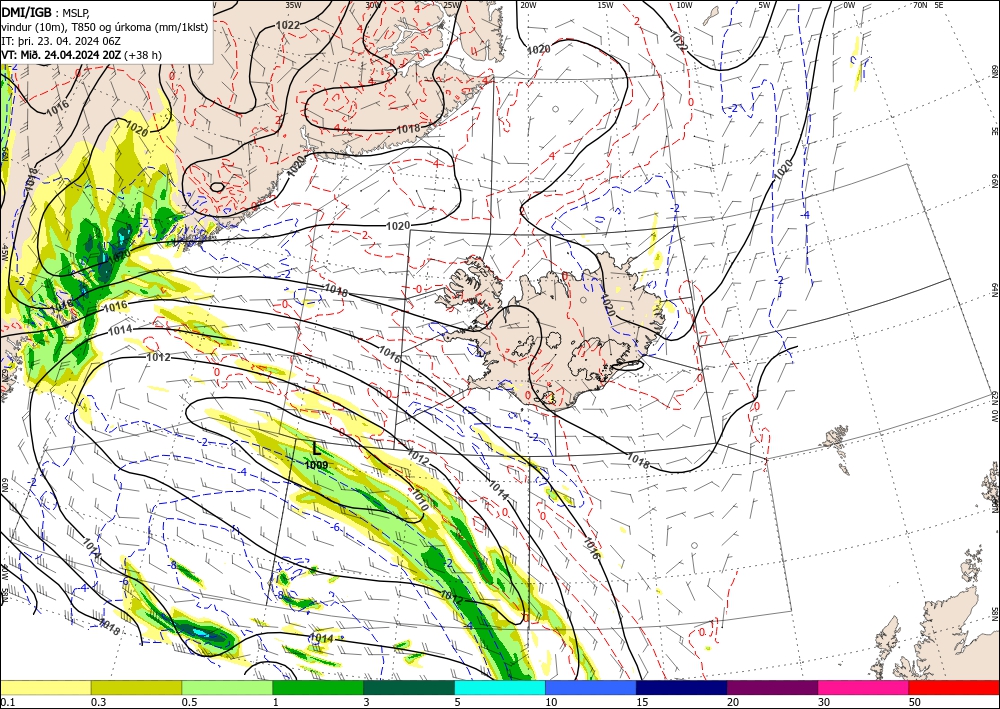Click the yellow 0.1 precipitation legend swatch
This screenshot has width=1000, height=709.
45,687
